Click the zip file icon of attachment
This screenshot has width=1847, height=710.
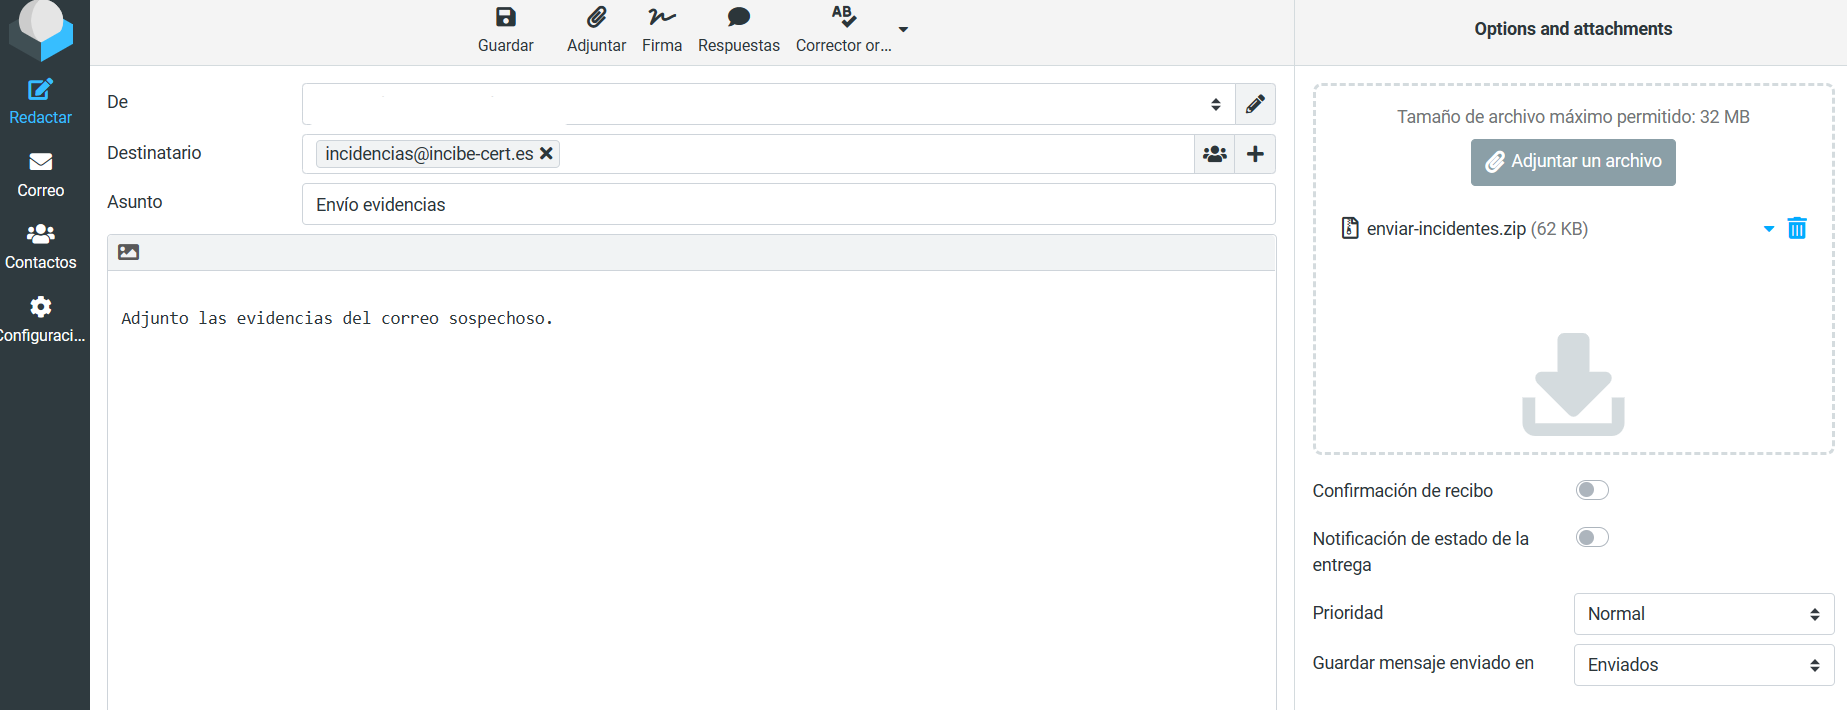(x=1350, y=229)
